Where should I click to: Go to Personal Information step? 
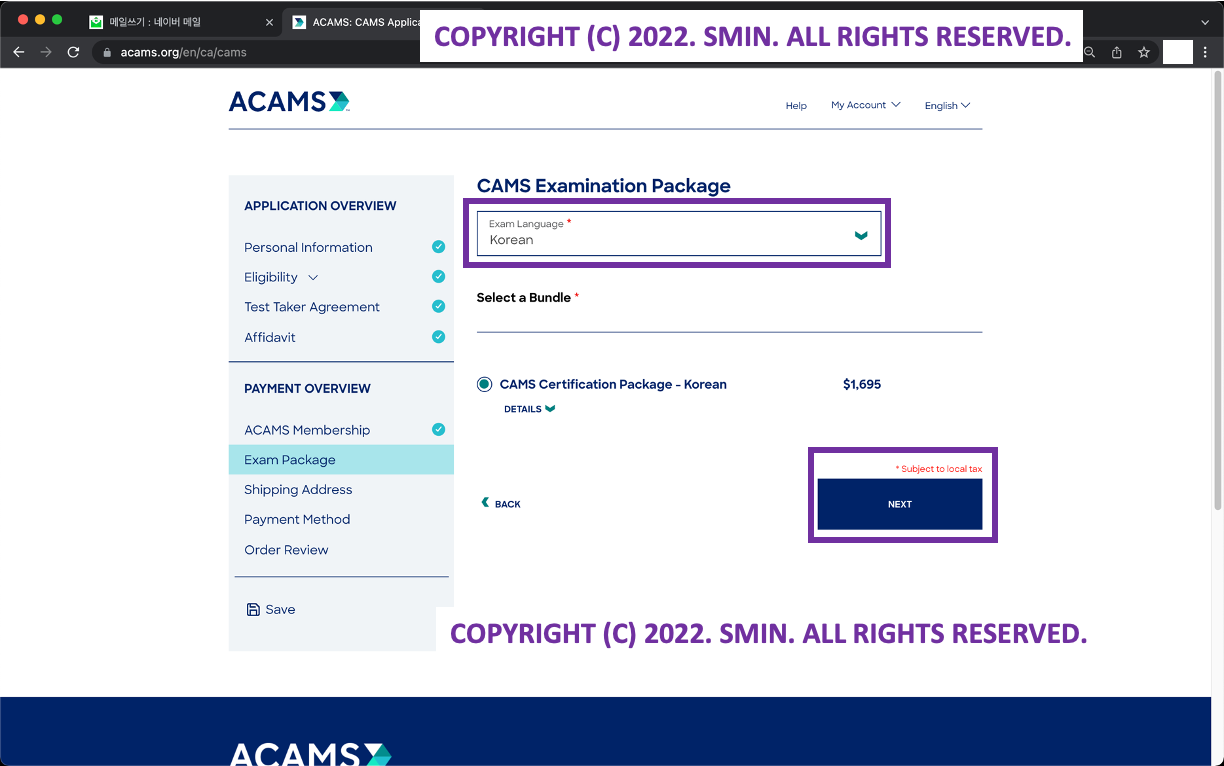pyautogui.click(x=308, y=247)
